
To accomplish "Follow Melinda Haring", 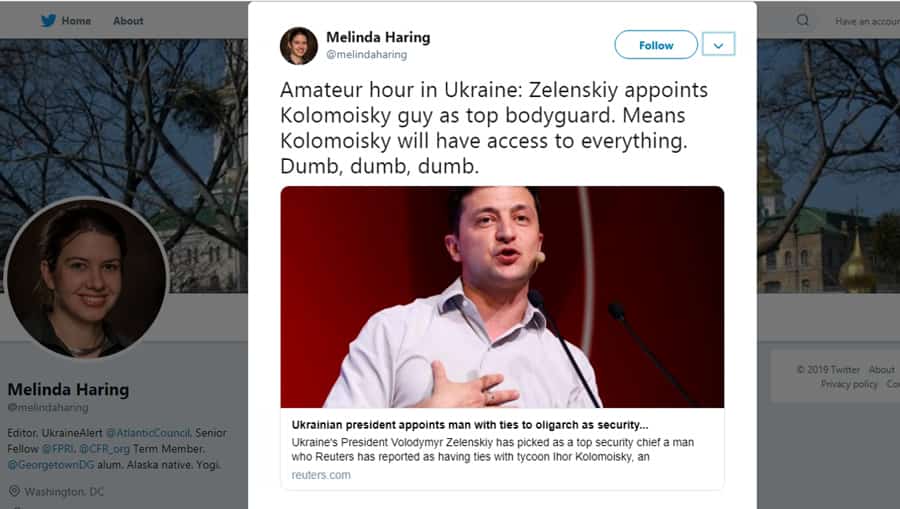I will coord(656,45).
